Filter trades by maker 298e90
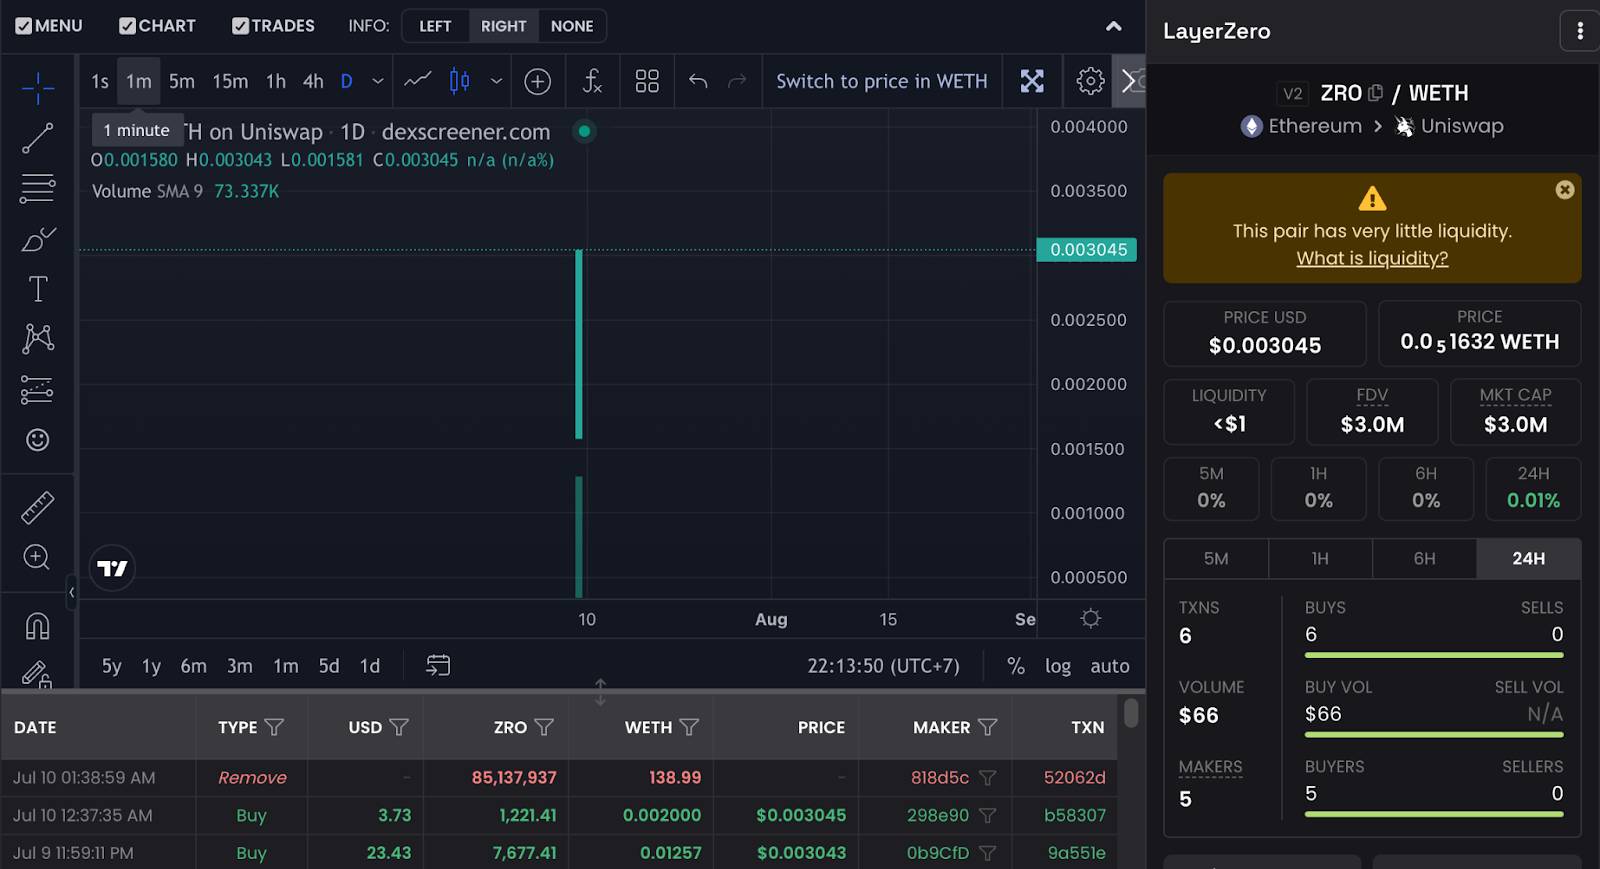This screenshot has height=869, width=1600. [x=987, y=815]
